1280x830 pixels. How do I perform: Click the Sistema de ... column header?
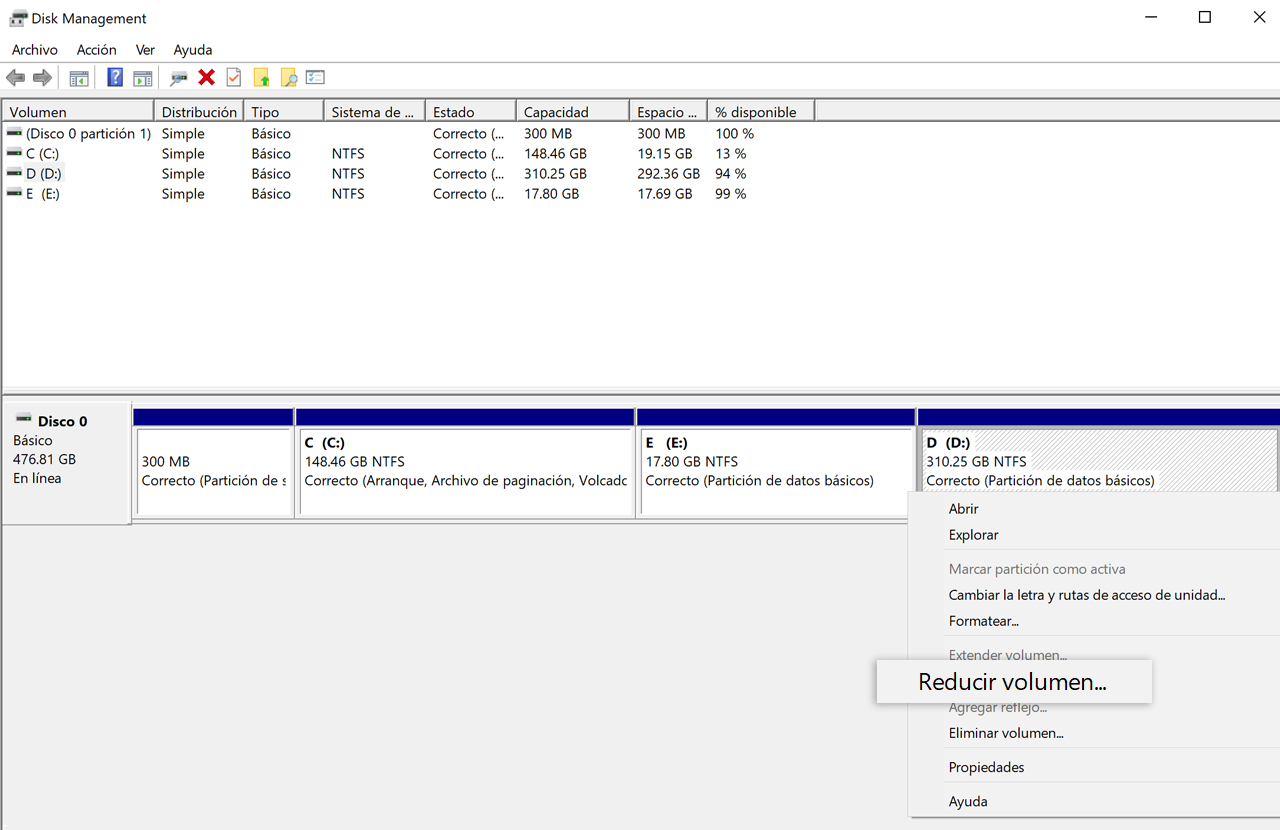[x=375, y=112]
